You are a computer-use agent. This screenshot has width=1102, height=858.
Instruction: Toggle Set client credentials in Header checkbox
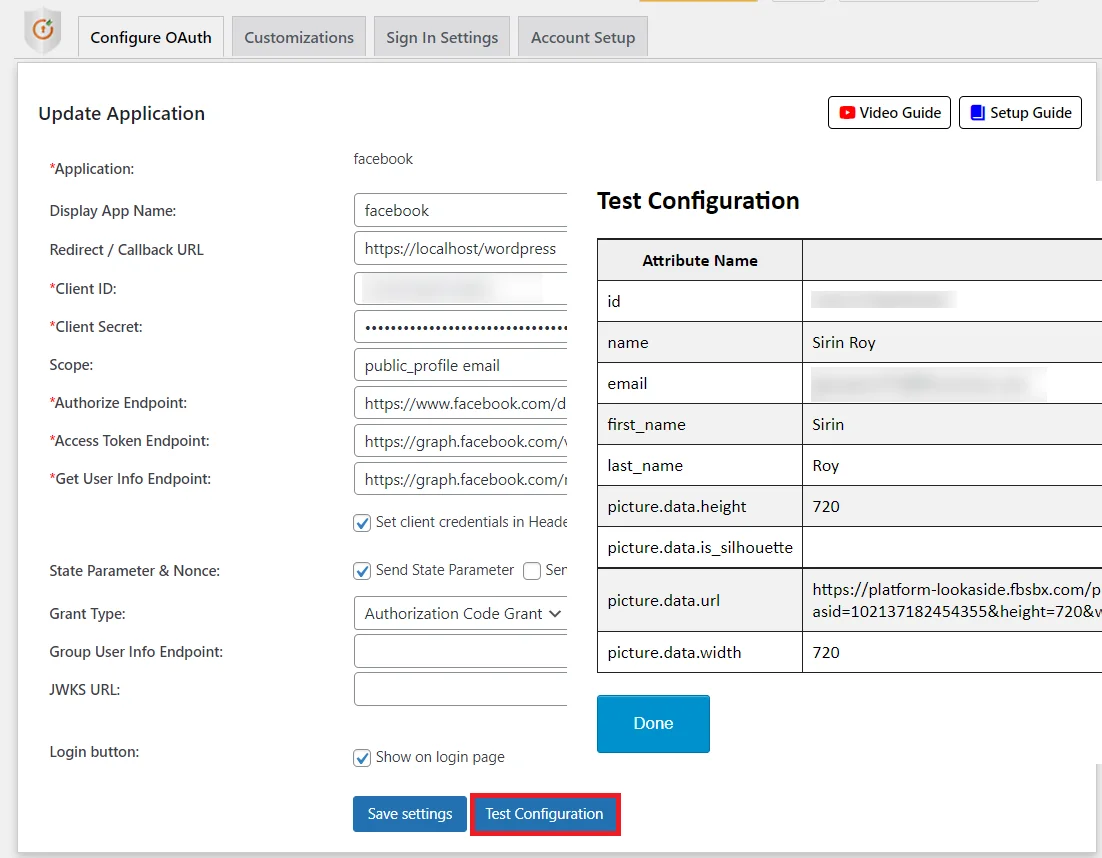(x=362, y=523)
